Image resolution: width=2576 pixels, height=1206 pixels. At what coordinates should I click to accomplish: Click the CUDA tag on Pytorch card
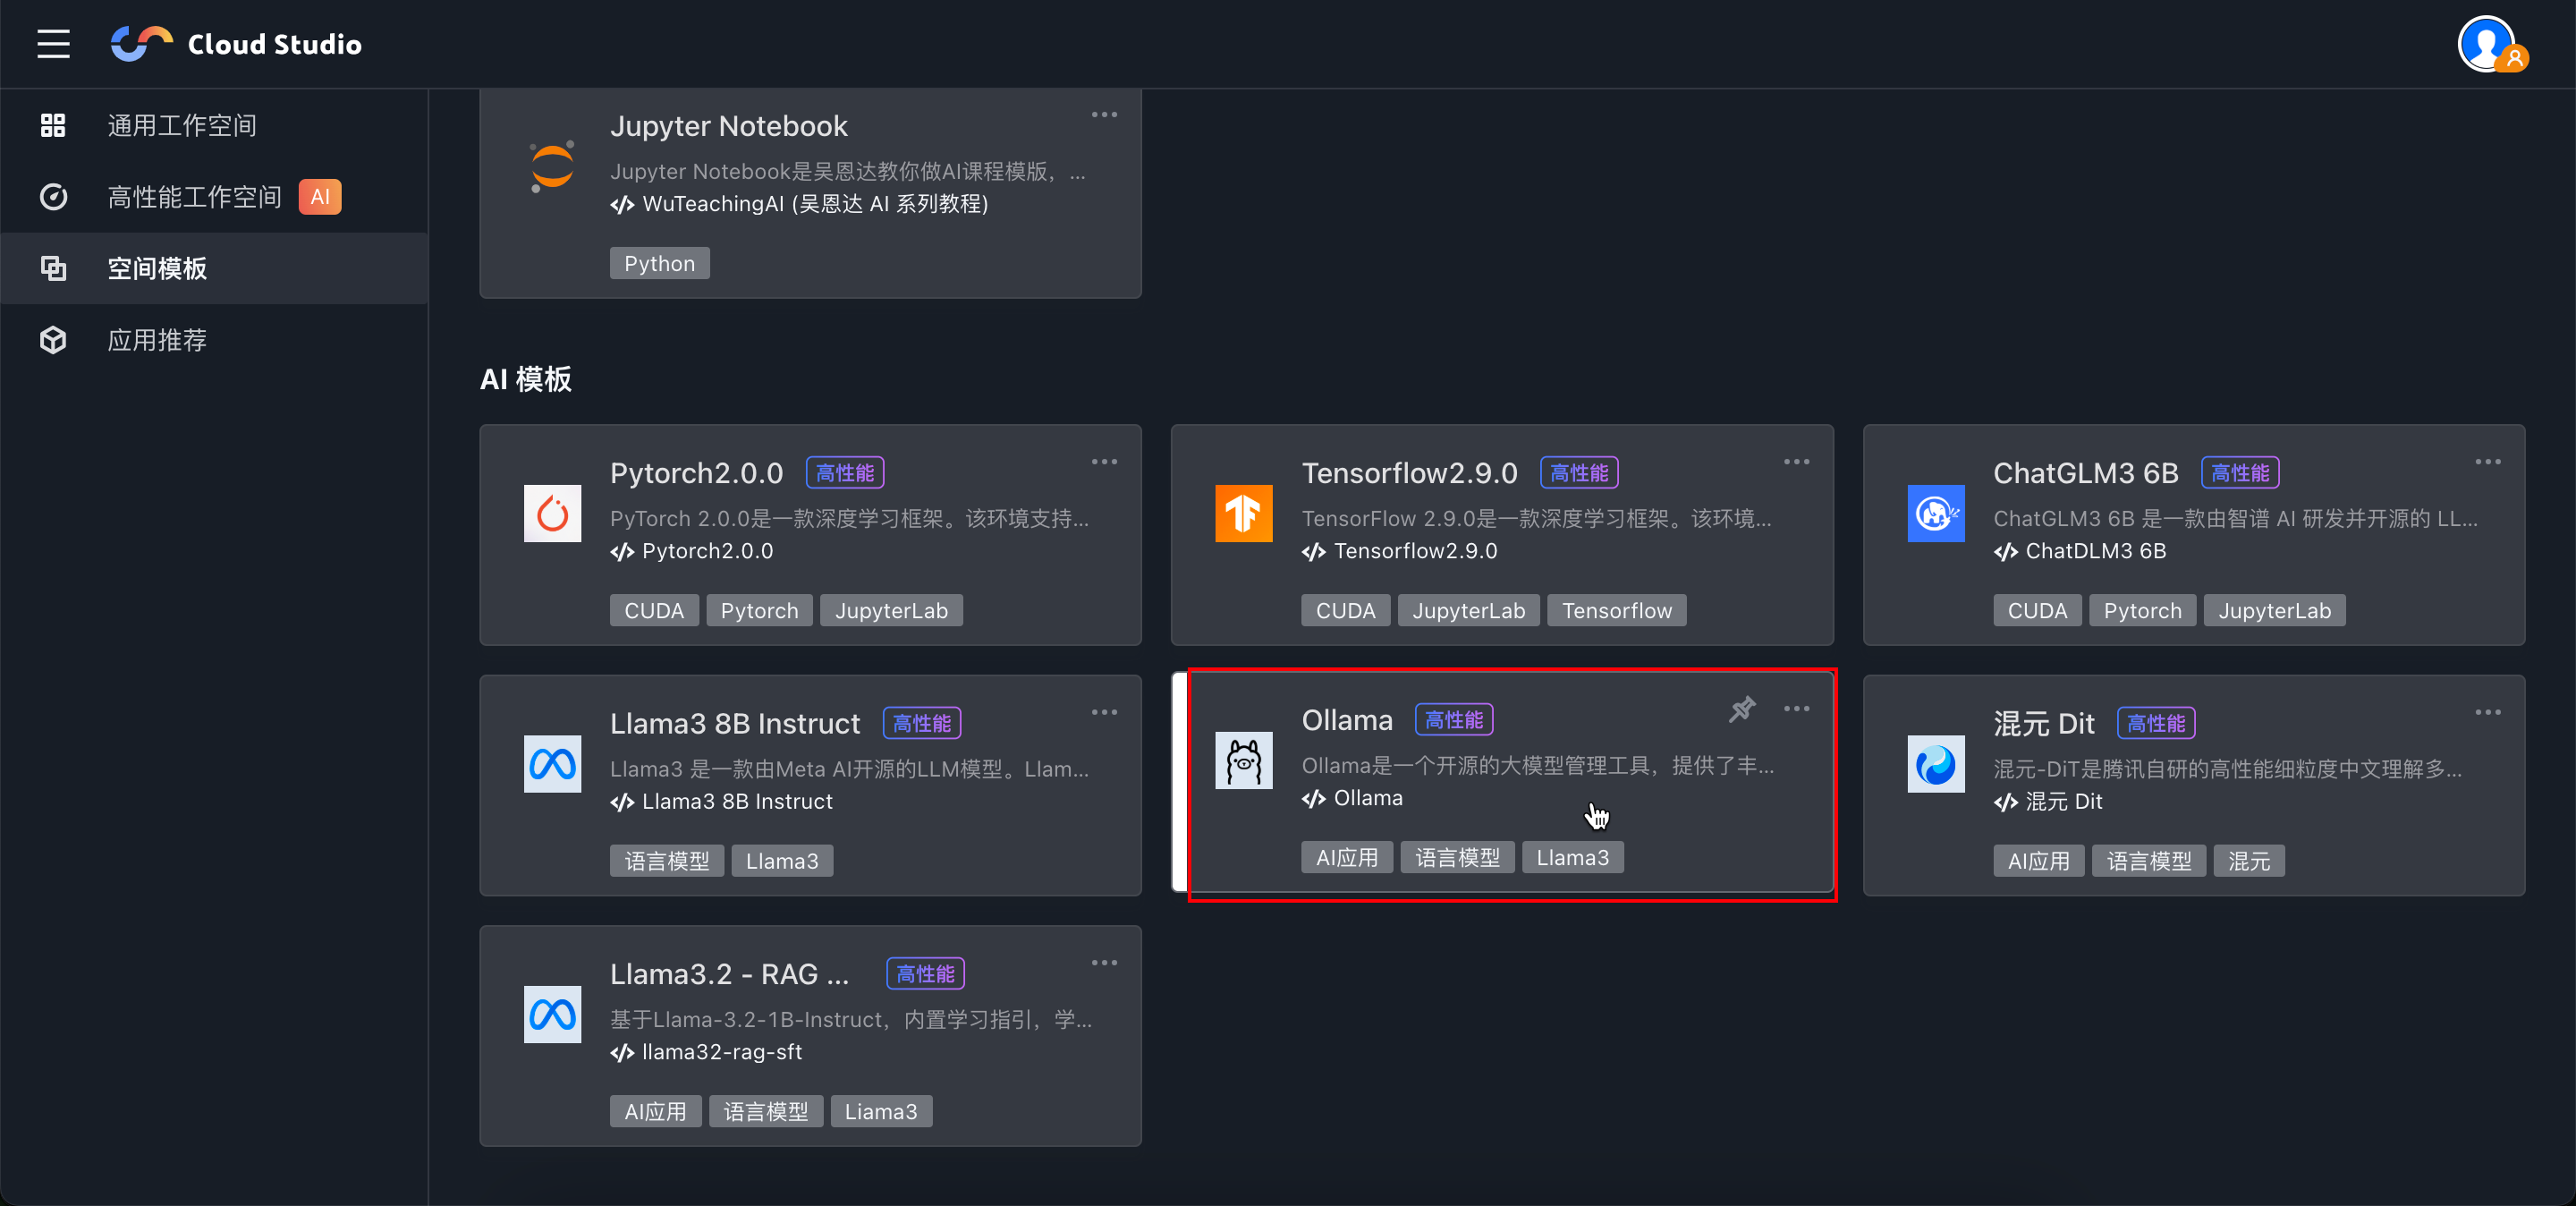click(653, 611)
